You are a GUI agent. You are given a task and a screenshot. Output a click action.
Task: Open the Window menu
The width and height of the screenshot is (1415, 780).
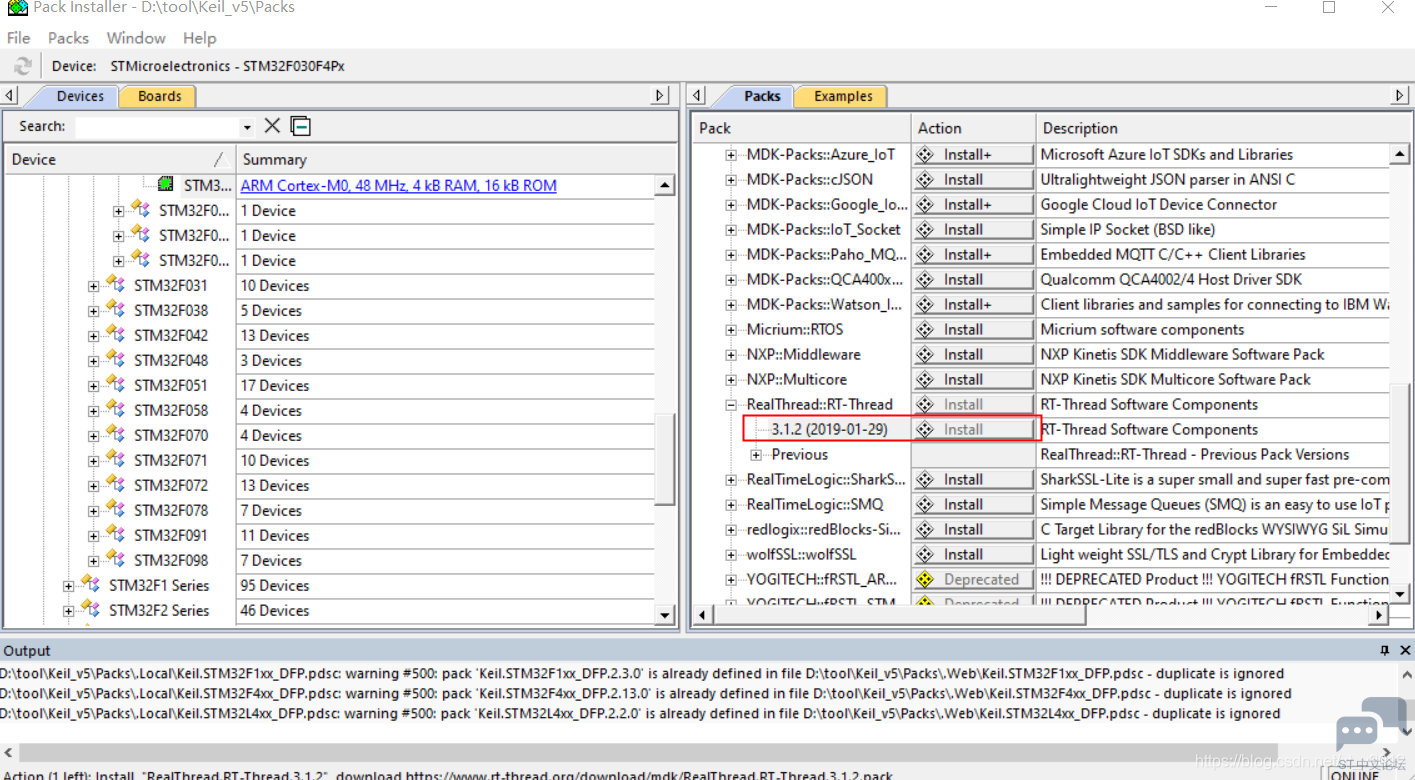(x=136, y=38)
